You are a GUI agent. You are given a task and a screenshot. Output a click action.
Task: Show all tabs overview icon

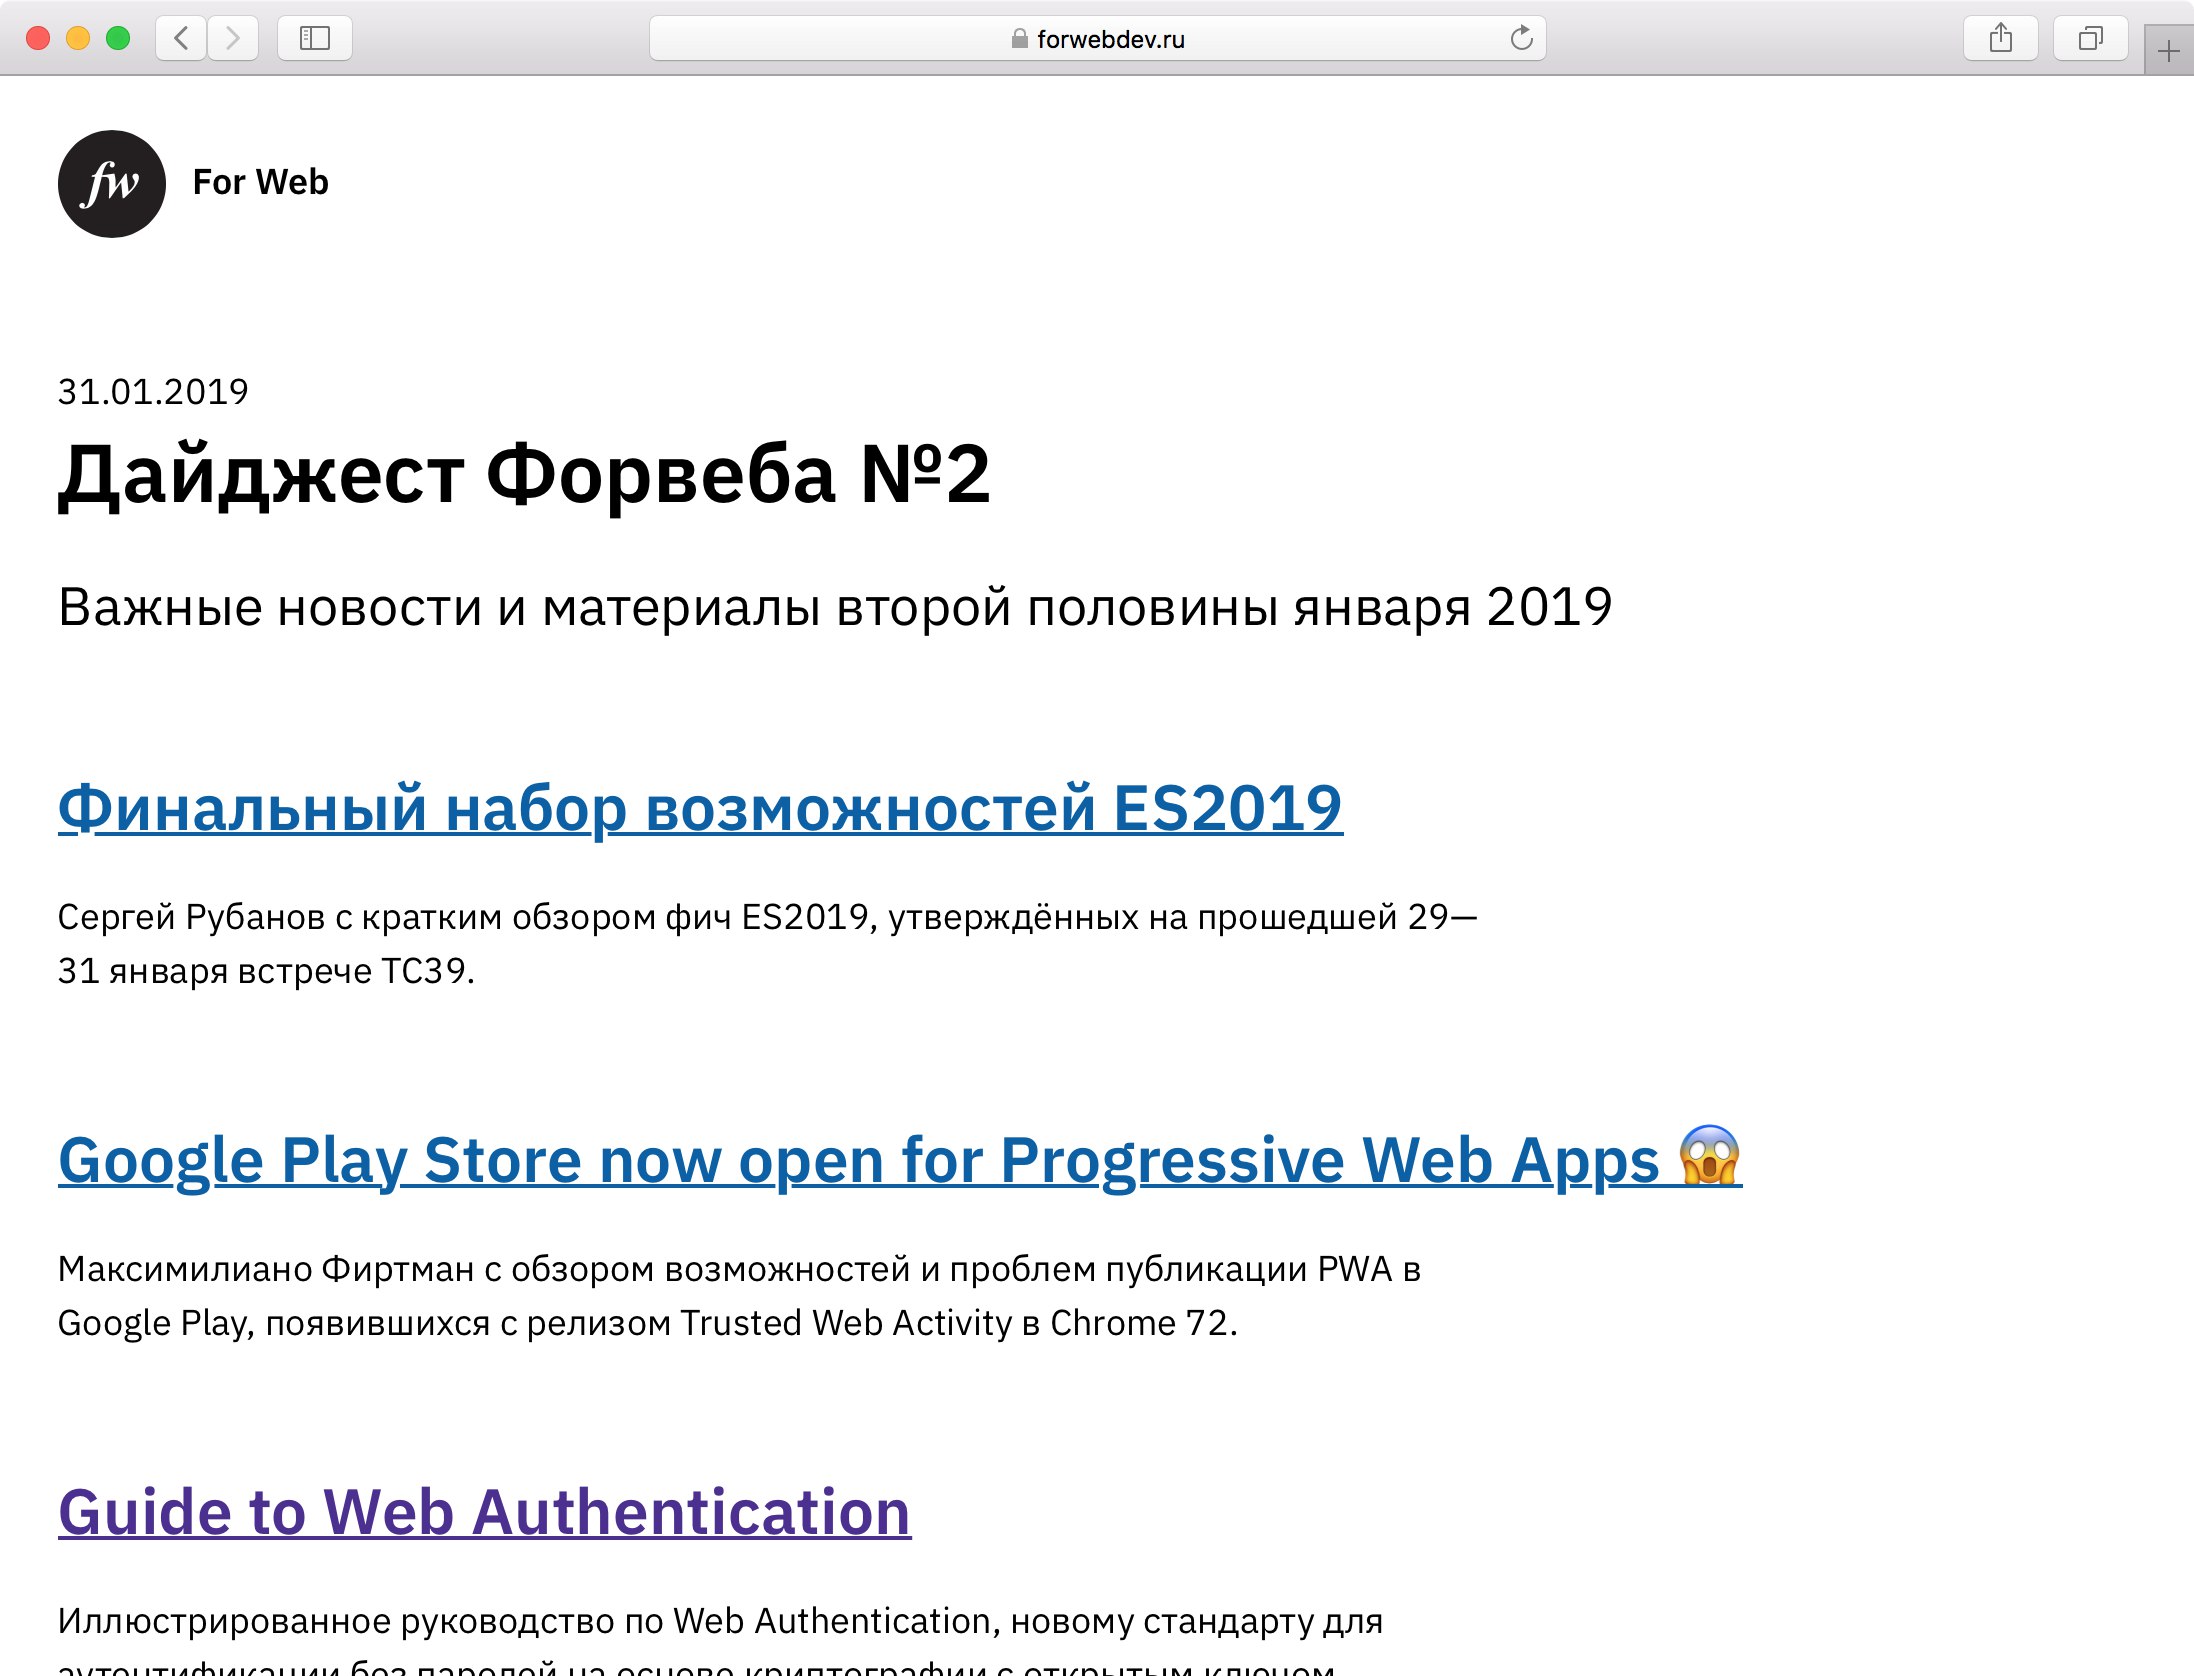(2091, 38)
